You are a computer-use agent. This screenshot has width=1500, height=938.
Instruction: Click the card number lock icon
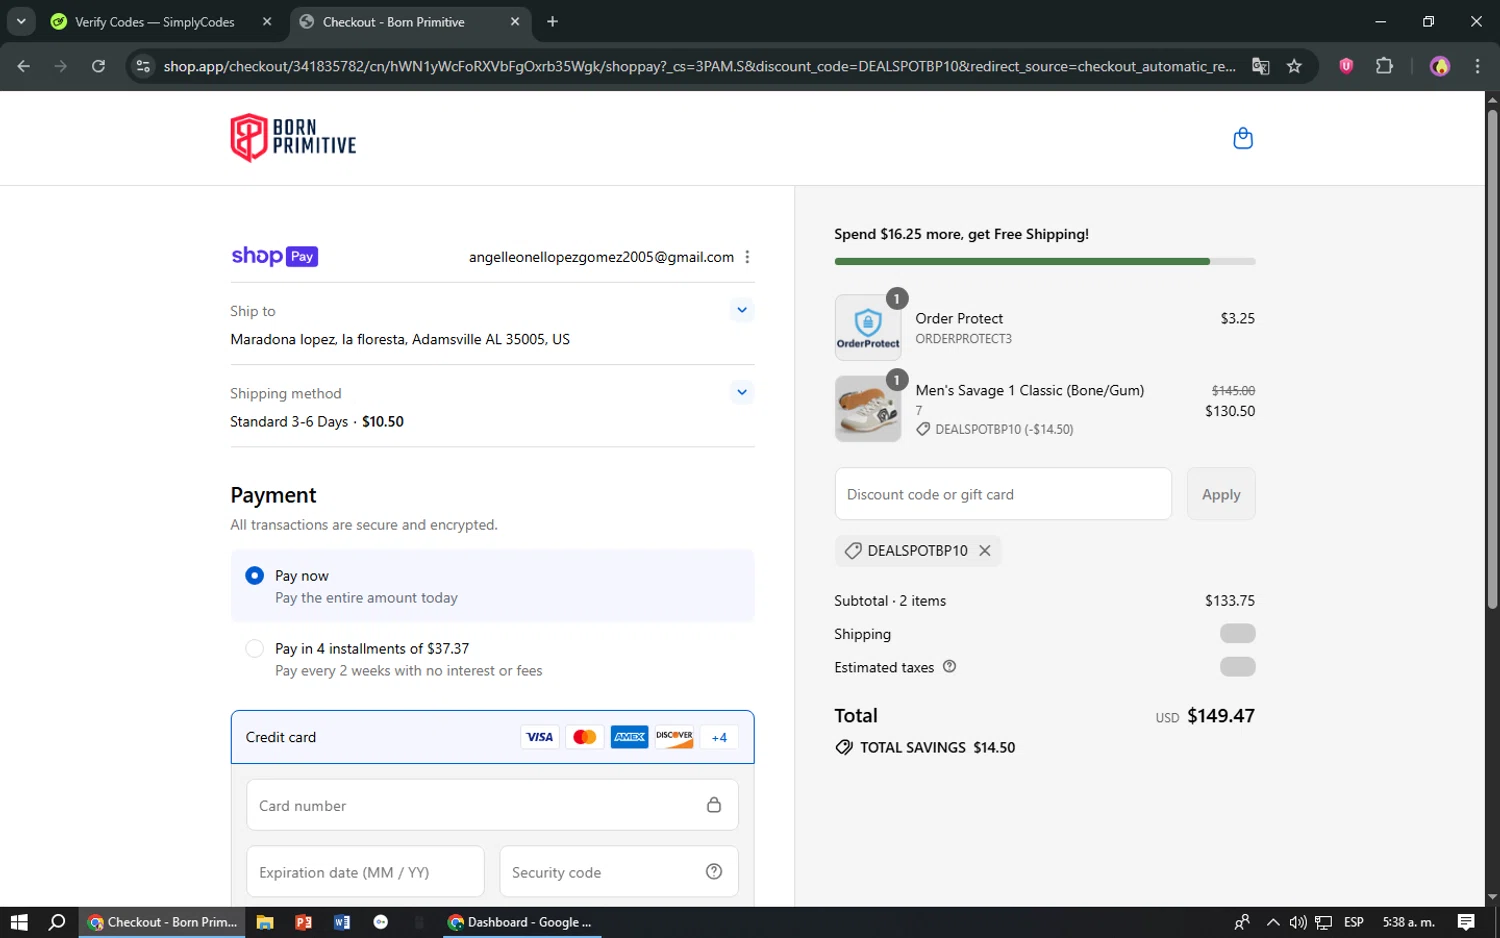pos(714,805)
